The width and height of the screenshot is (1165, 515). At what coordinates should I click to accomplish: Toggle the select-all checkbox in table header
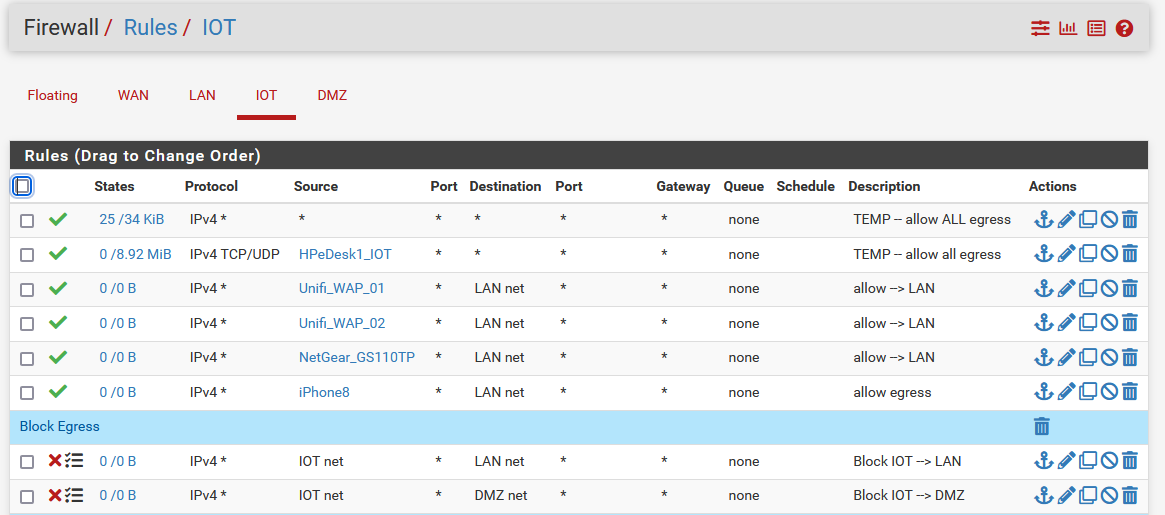[x=22, y=186]
